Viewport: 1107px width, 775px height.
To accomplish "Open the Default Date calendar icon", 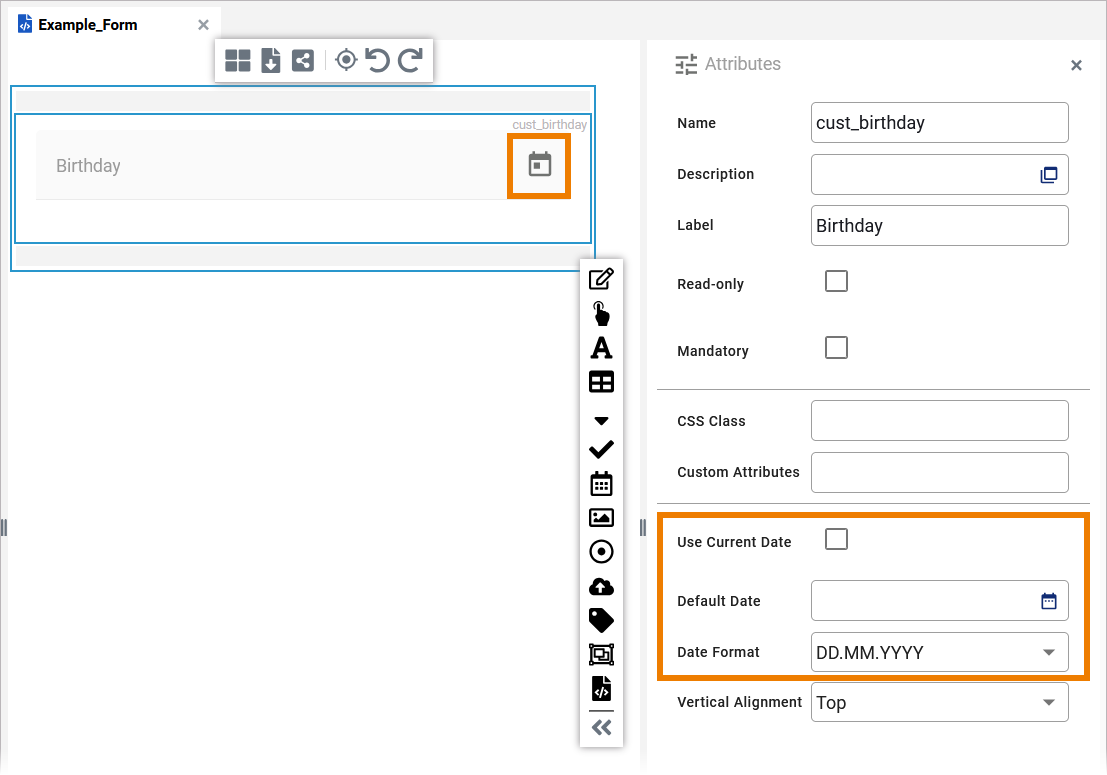I will coord(1049,601).
